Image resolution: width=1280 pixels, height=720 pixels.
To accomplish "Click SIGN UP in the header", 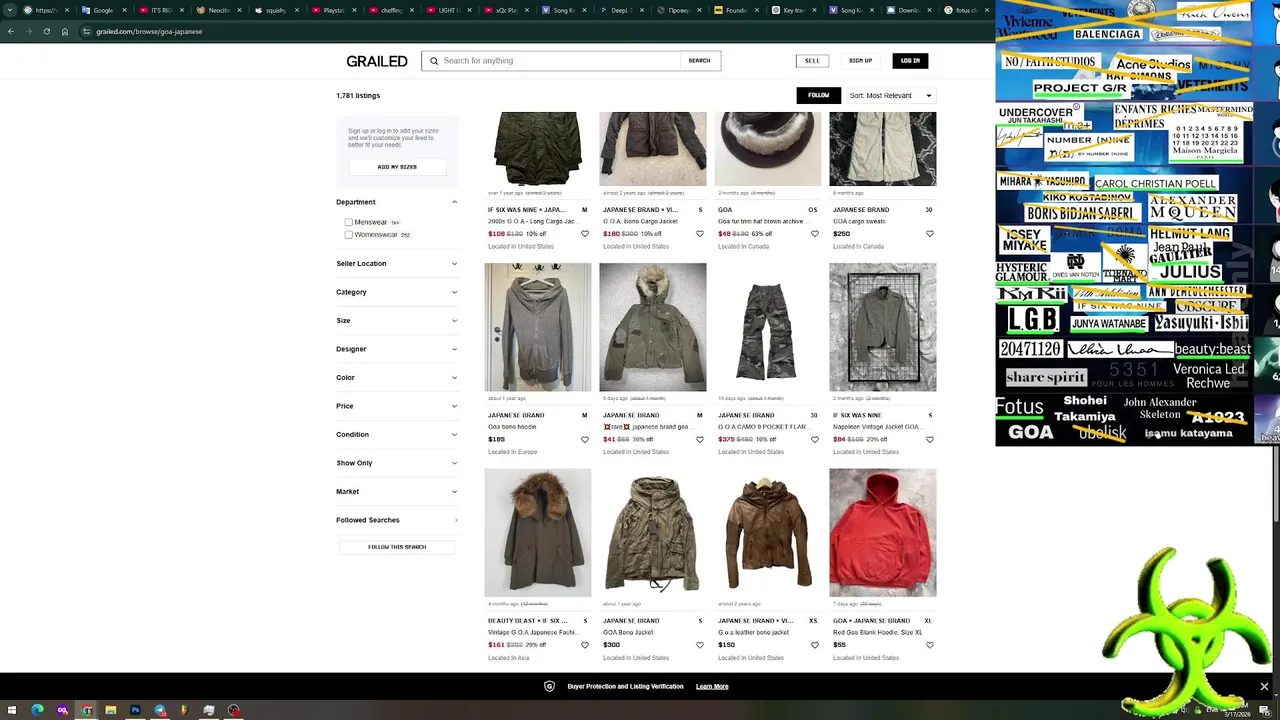I will [x=860, y=61].
